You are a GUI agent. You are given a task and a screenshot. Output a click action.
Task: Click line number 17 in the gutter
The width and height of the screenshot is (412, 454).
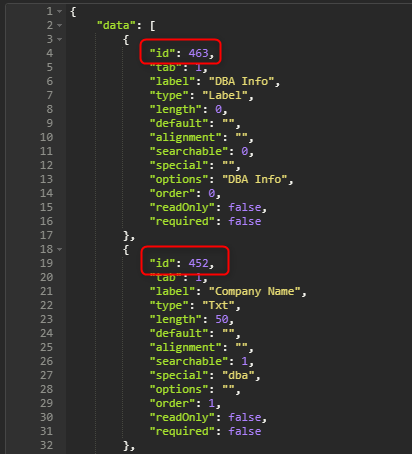(x=46, y=235)
